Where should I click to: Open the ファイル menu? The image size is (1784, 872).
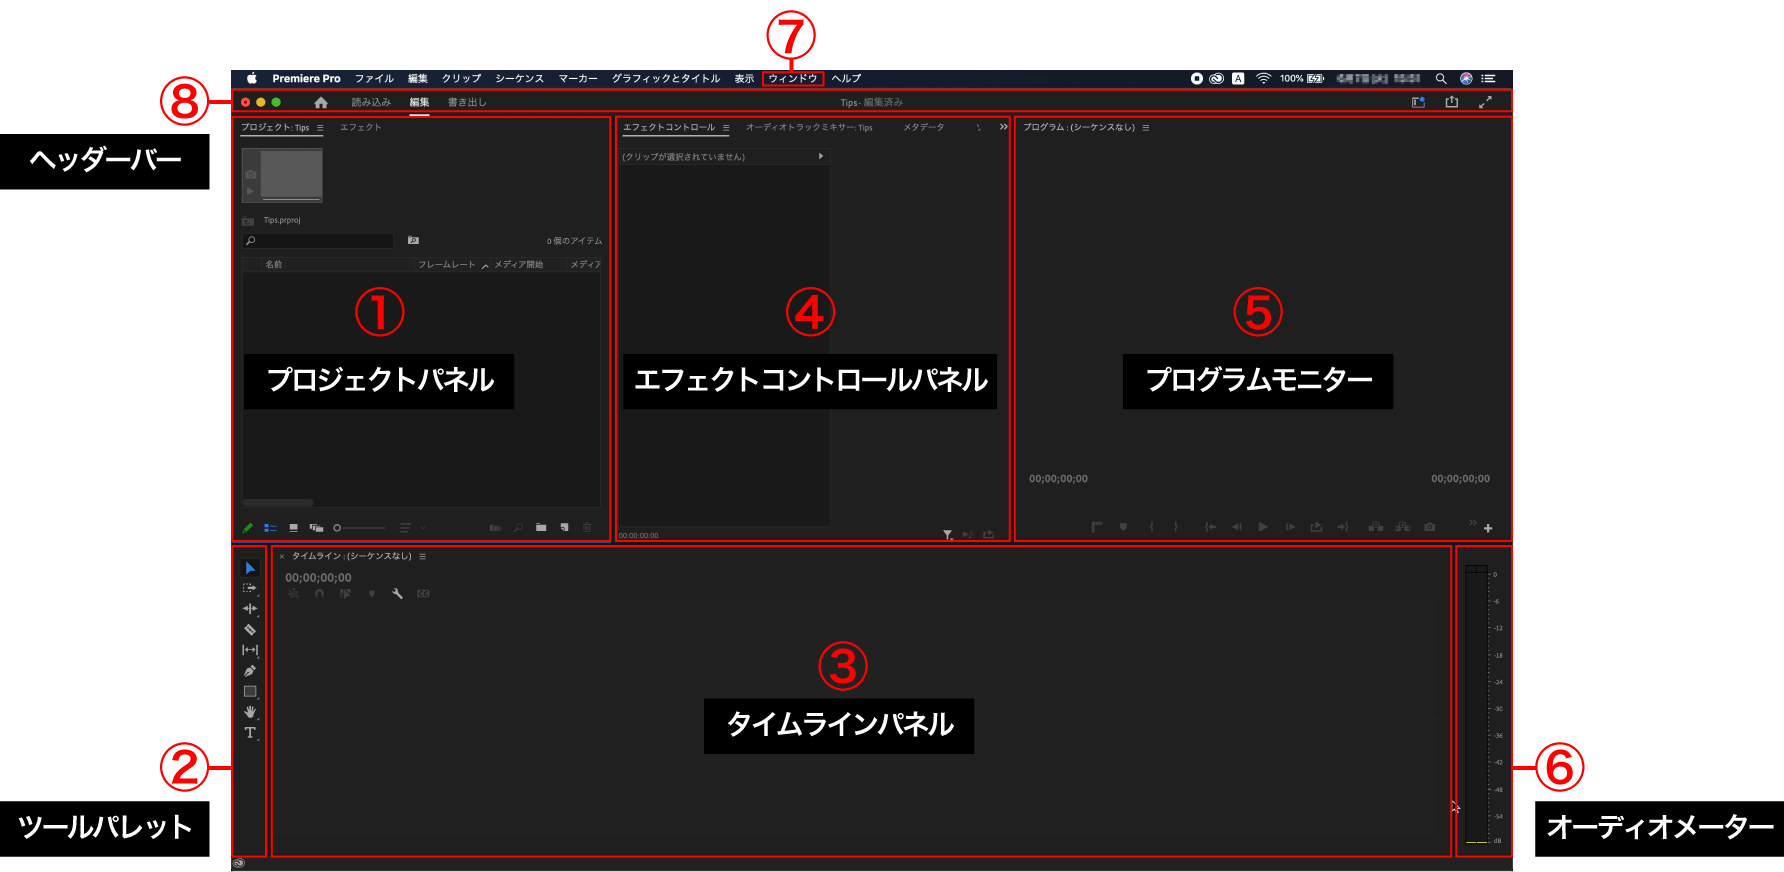(x=374, y=79)
